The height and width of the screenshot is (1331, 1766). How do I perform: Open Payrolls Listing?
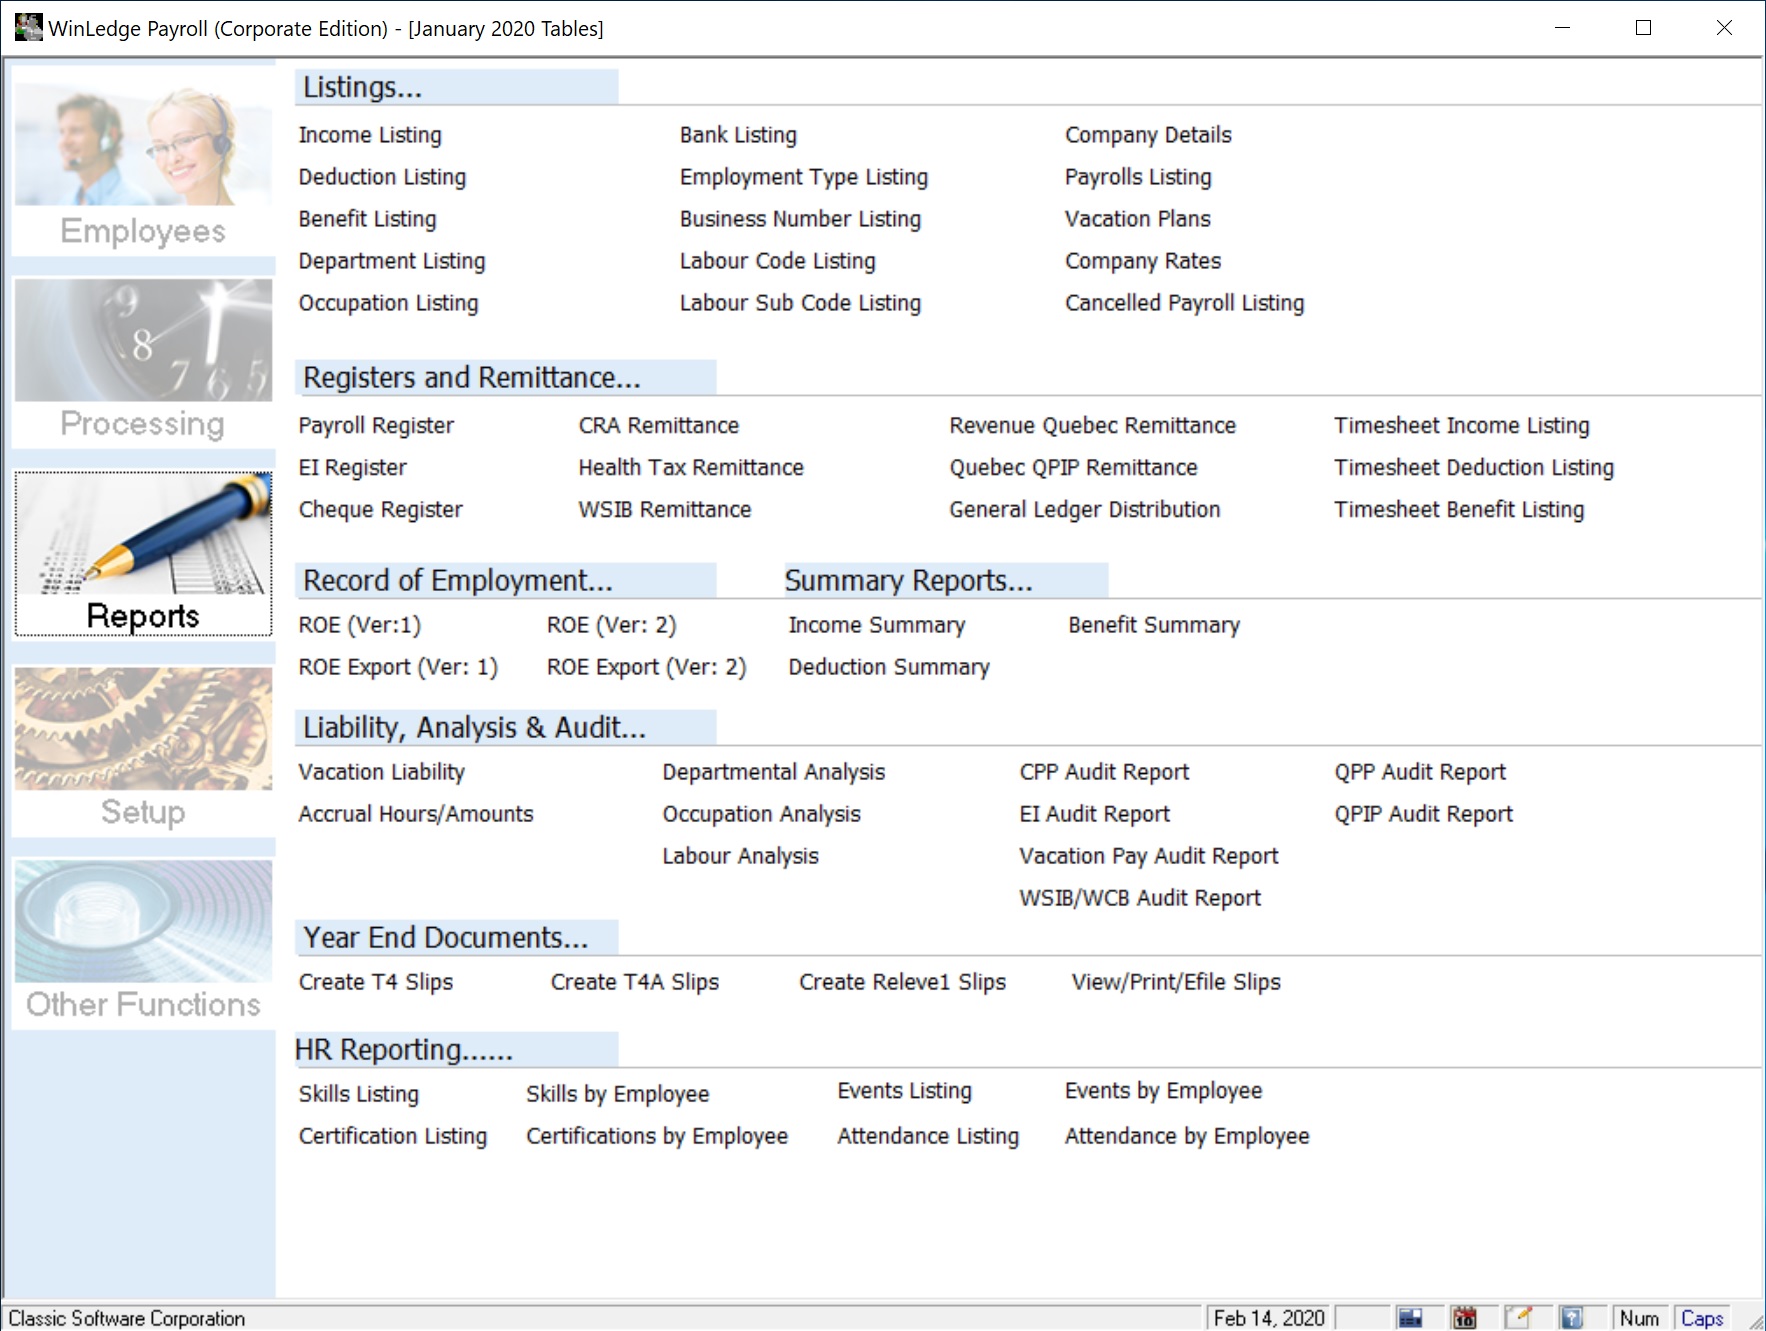[1138, 177]
